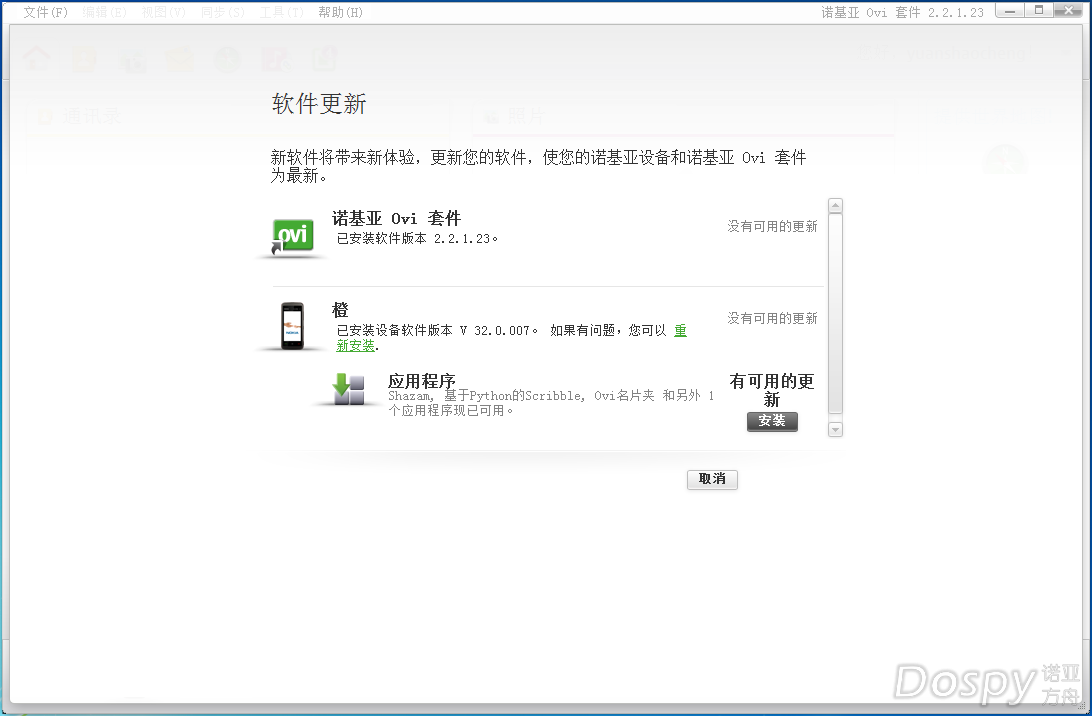Open the 同步(S) menu
Image resolution: width=1092 pixels, height=716 pixels.
pyautogui.click(x=223, y=12)
